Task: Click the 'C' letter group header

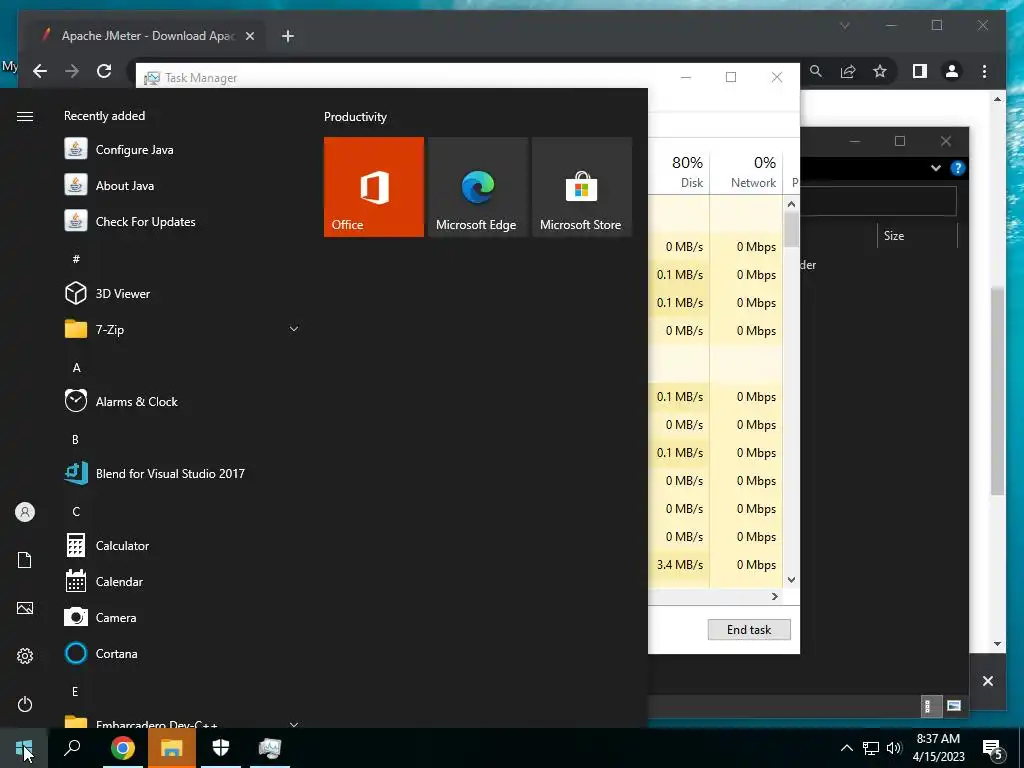Action: click(76, 511)
